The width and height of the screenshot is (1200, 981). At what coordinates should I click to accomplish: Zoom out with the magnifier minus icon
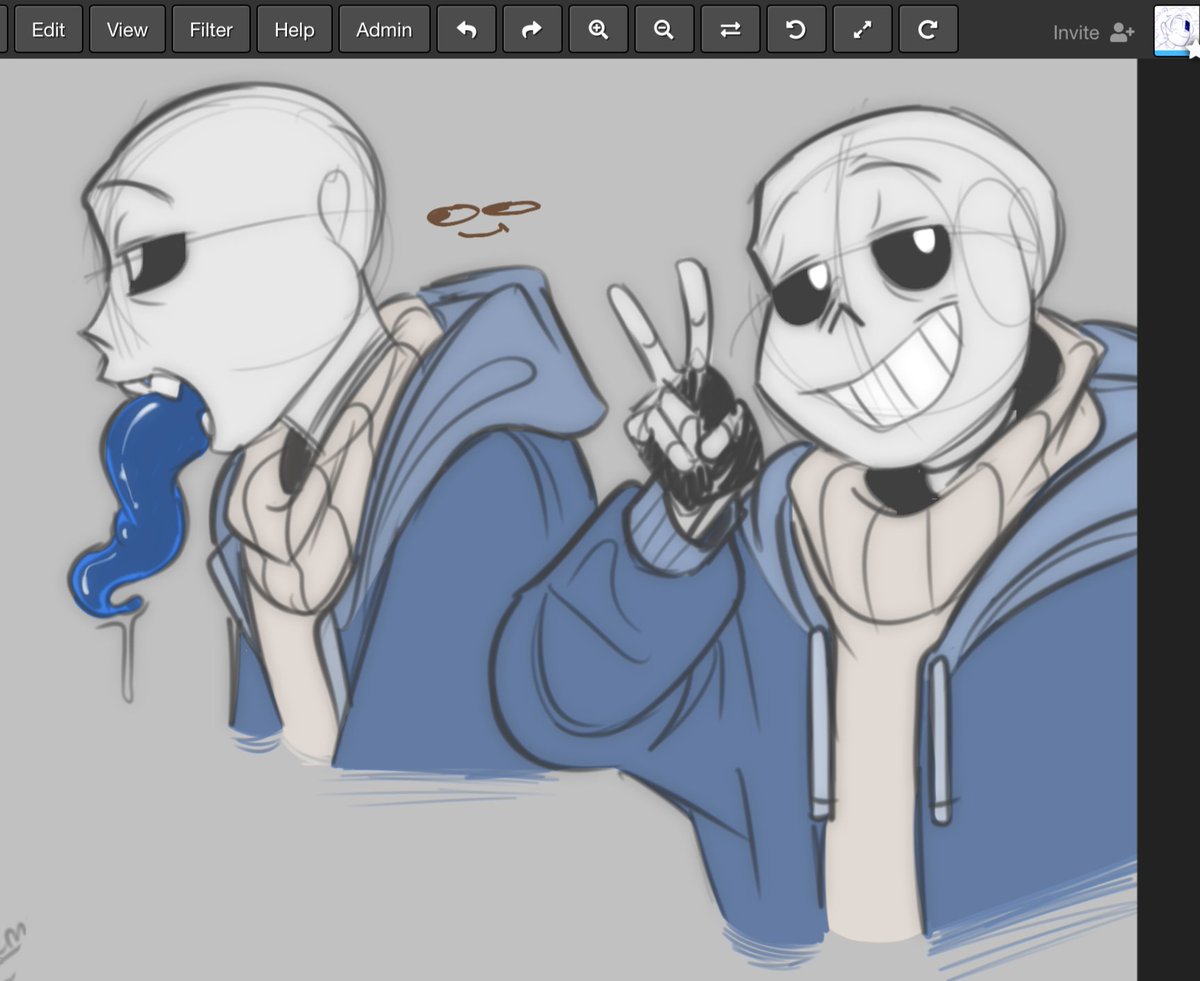[664, 30]
